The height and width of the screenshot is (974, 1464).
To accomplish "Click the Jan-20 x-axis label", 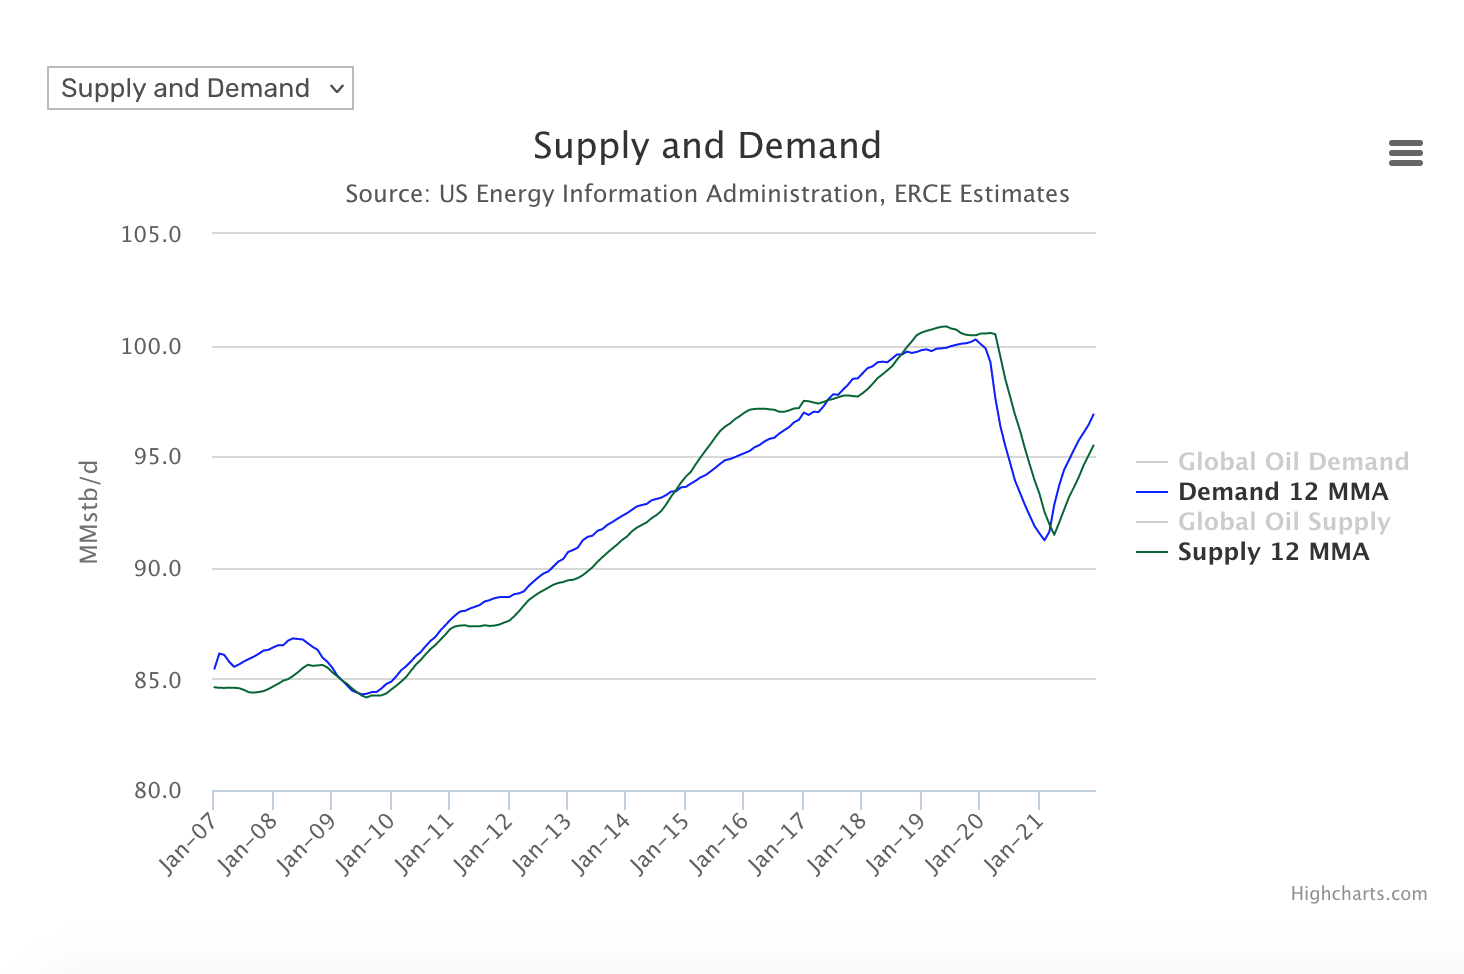I will point(955,844).
